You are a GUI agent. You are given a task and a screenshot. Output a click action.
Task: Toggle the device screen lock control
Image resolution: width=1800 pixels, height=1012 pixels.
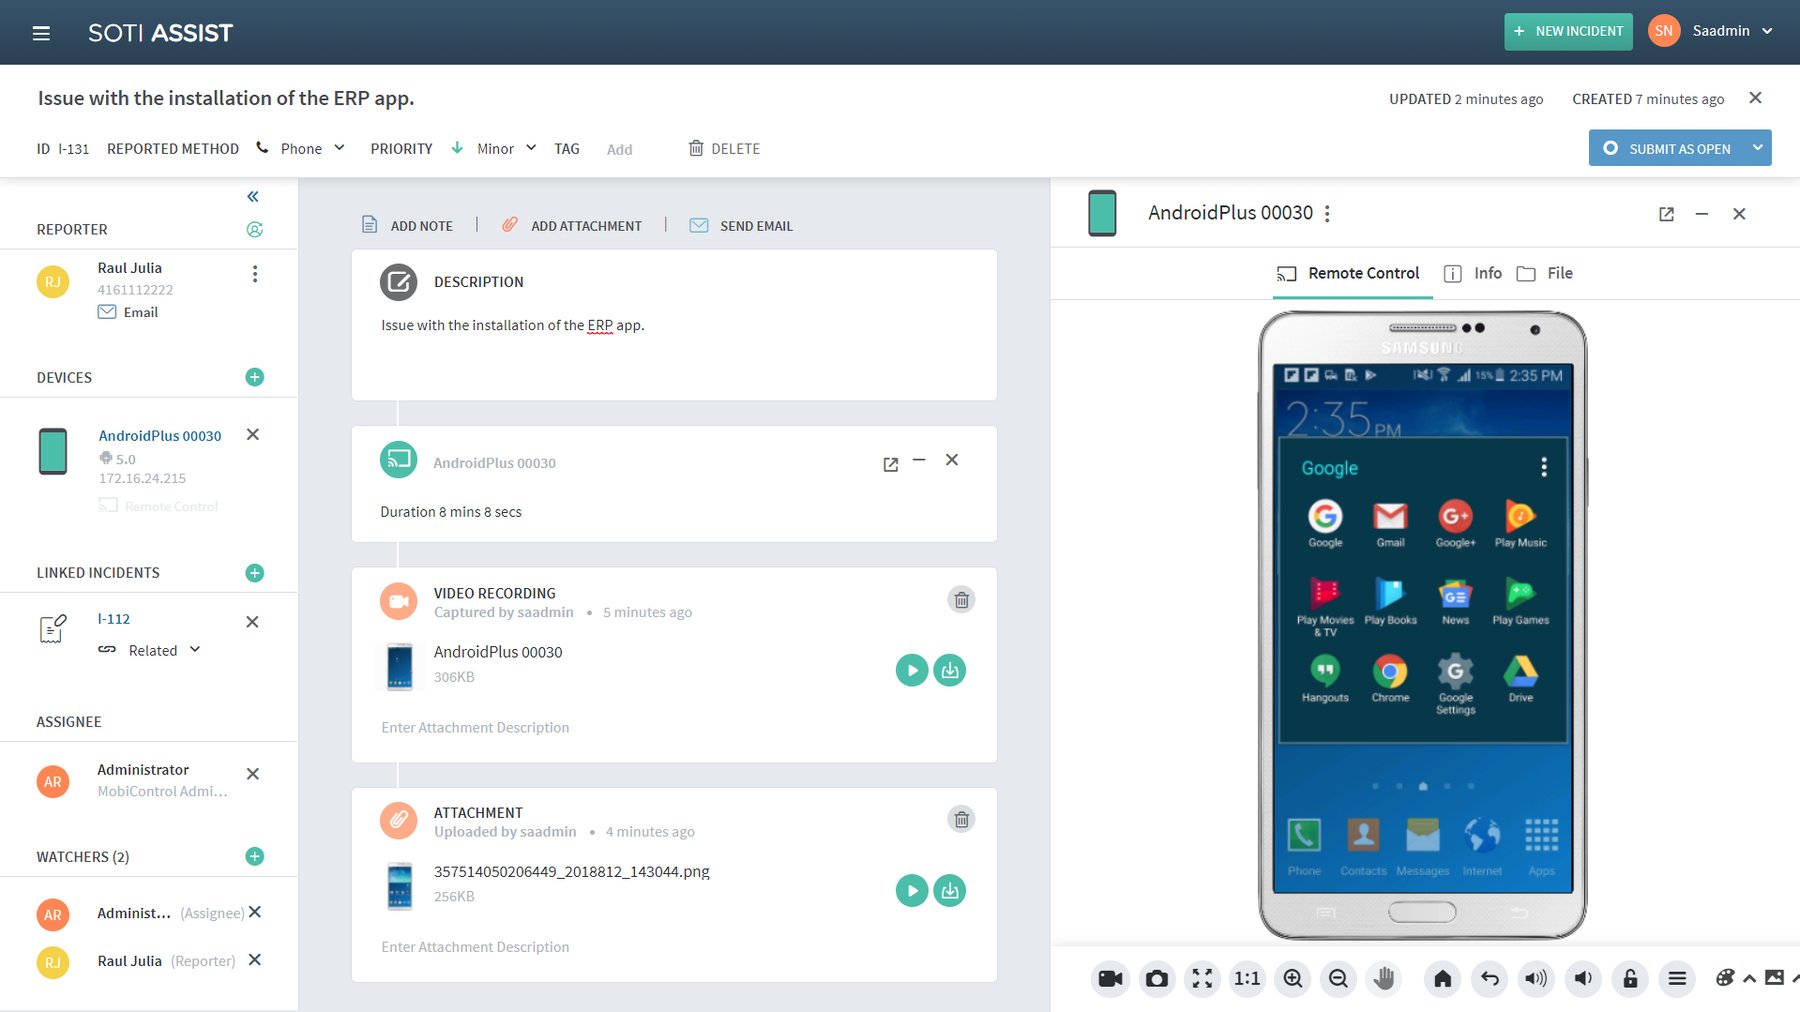1629,979
